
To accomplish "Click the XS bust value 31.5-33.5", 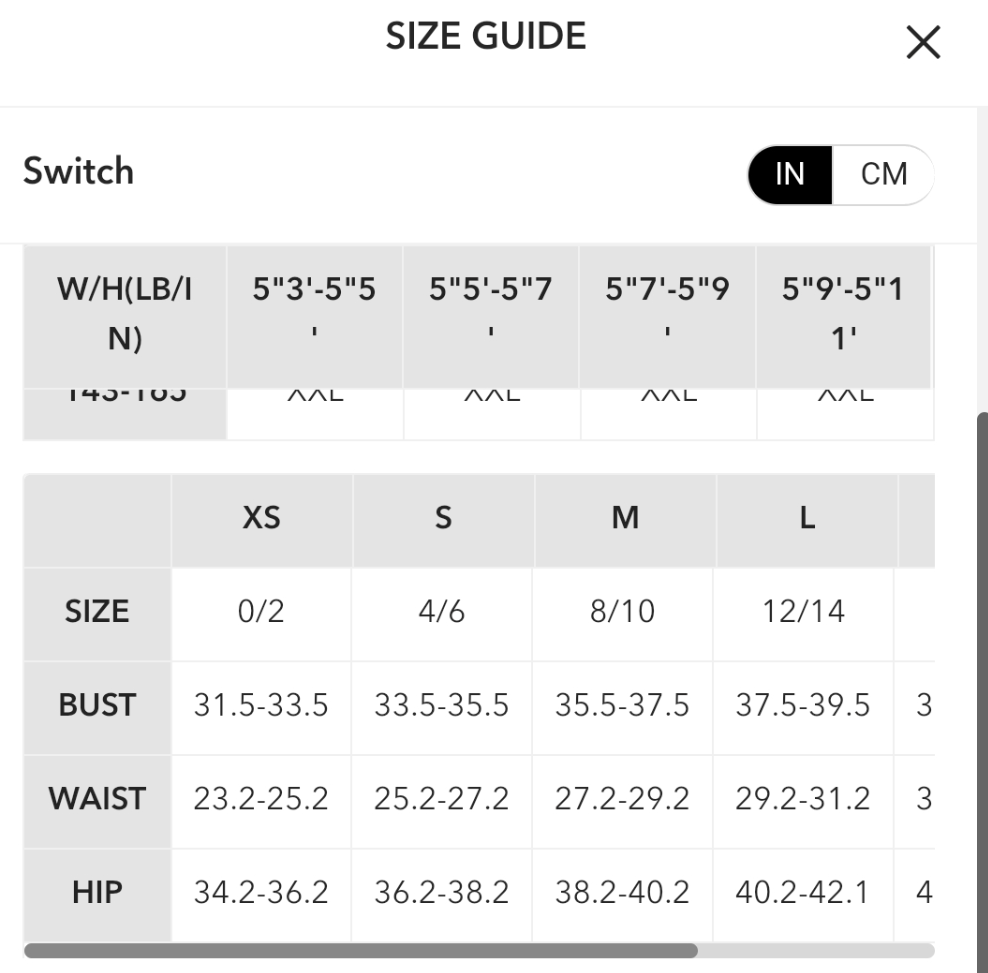I will (x=261, y=706).
